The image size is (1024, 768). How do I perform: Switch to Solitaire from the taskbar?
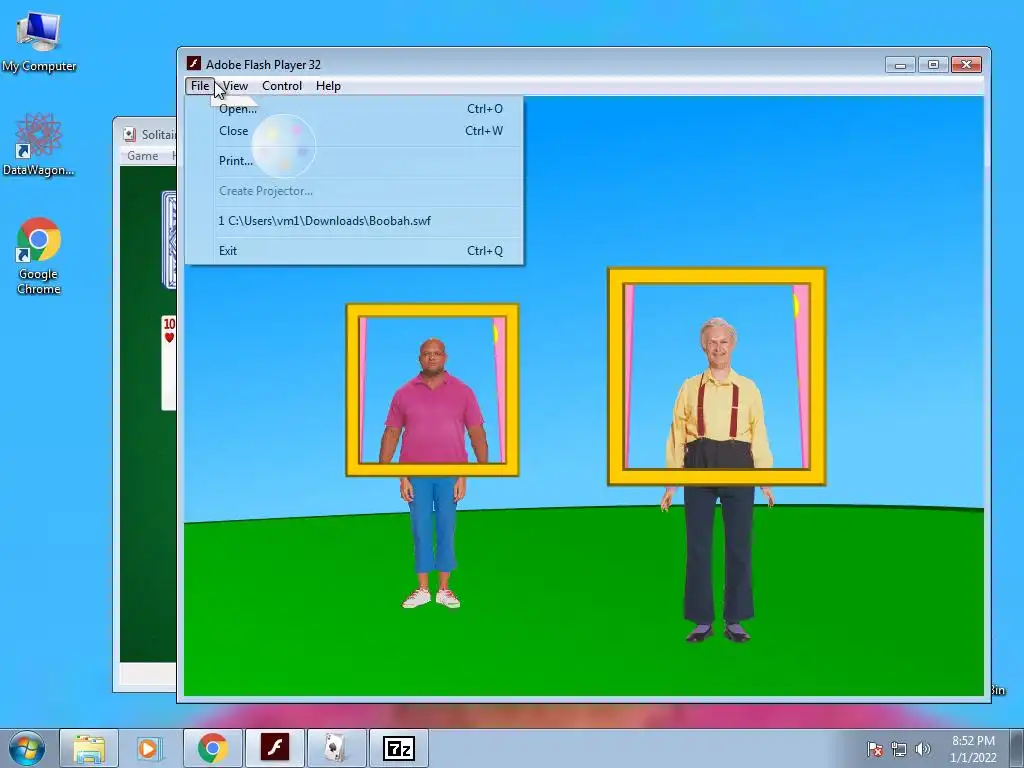(x=336, y=748)
